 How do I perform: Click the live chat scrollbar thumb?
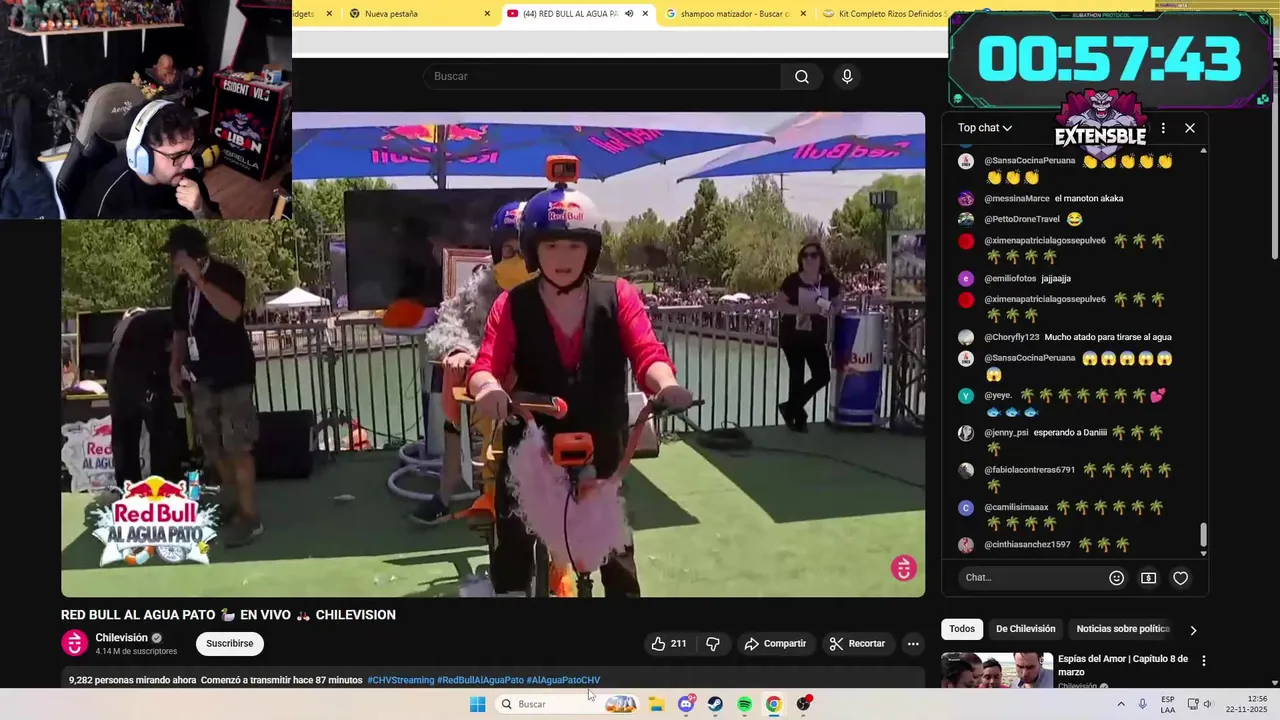[x=1203, y=535]
